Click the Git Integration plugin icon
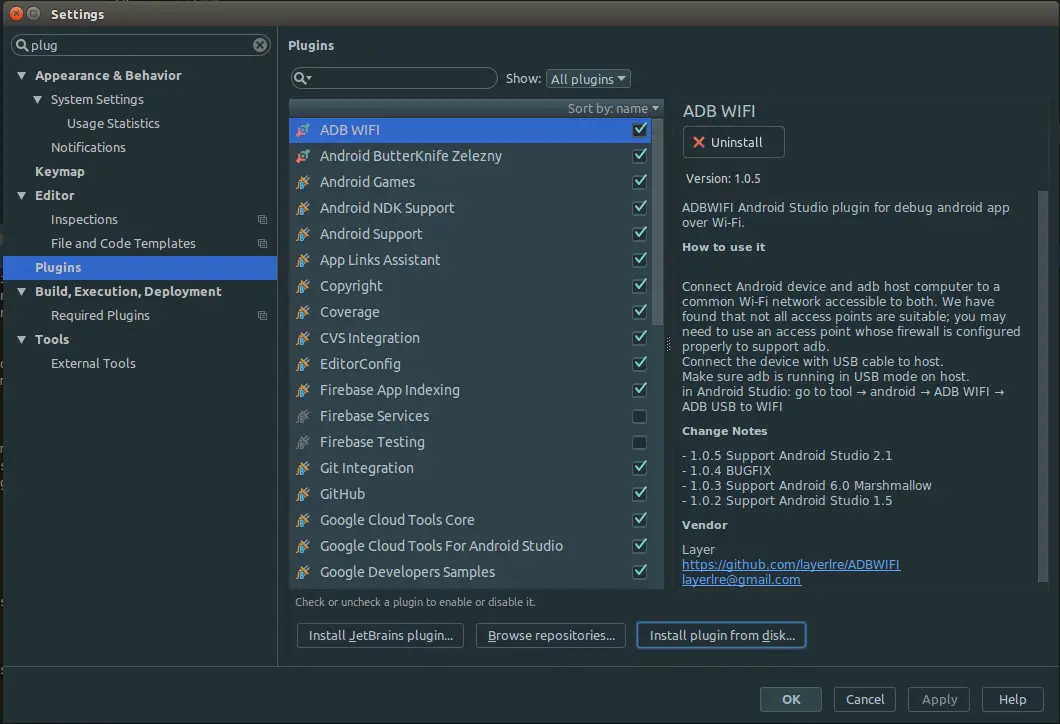The width and height of the screenshot is (1060, 724). click(x=303, y=468)
